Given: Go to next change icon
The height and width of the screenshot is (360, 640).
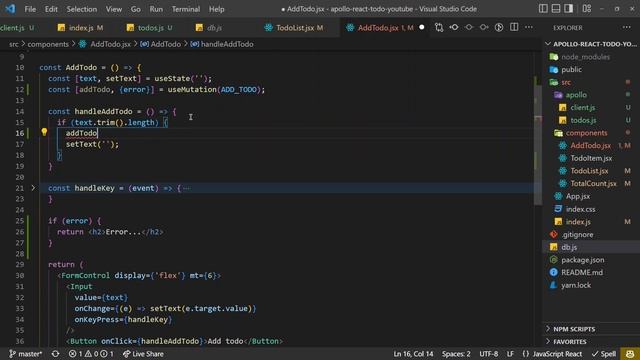Looking at the screenshot, I should pyautogui.click(x=484, y=27).
